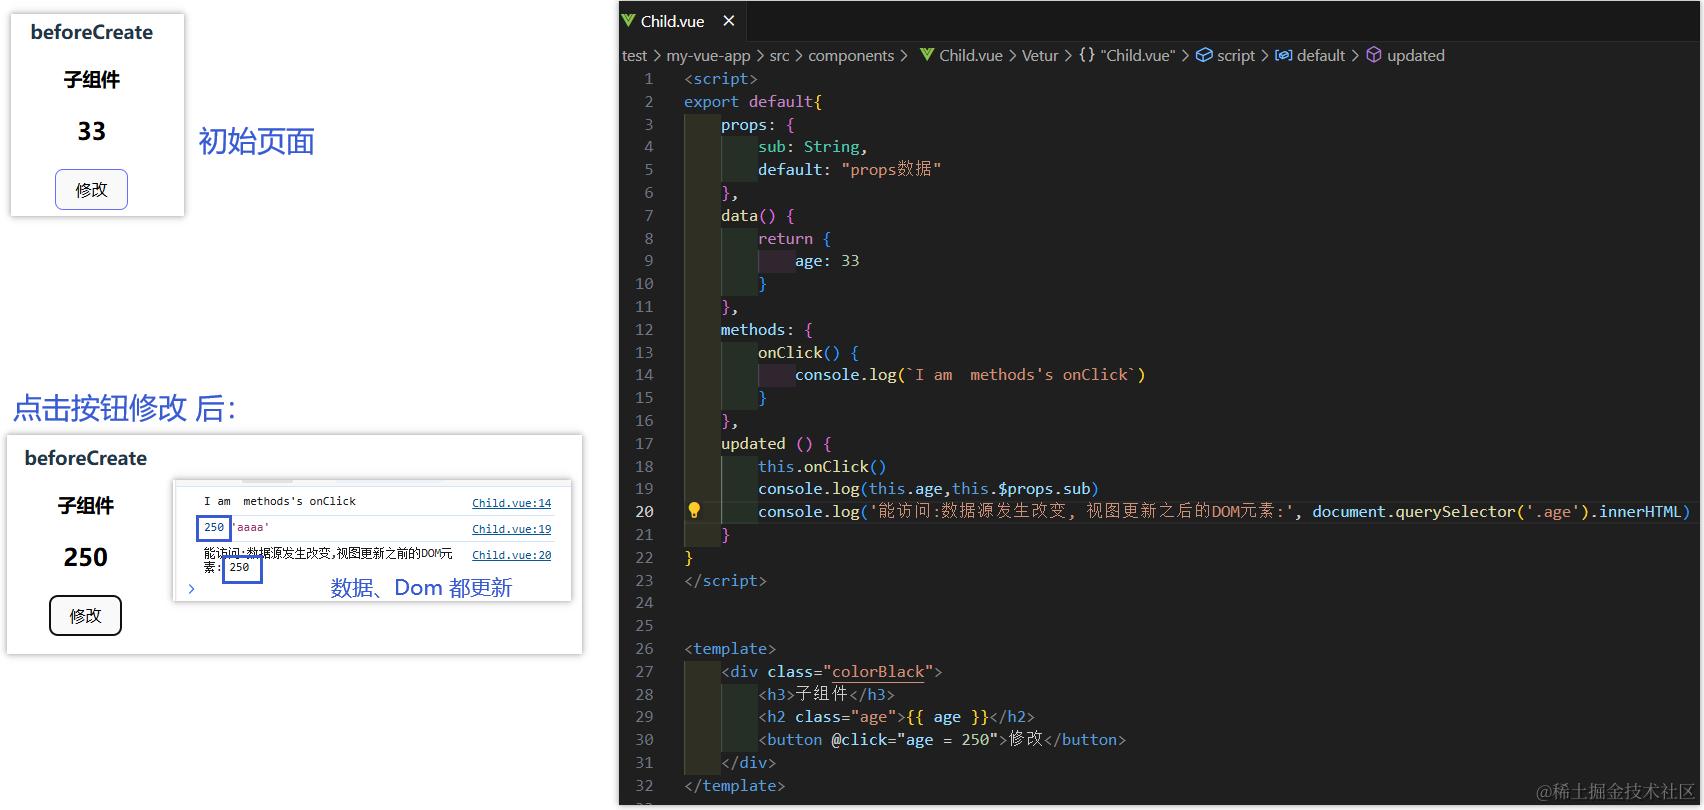Screen dimensions: 1704x810
Task: Open the Child.vue:19 console source link
Action: click(x=511, y=529)
